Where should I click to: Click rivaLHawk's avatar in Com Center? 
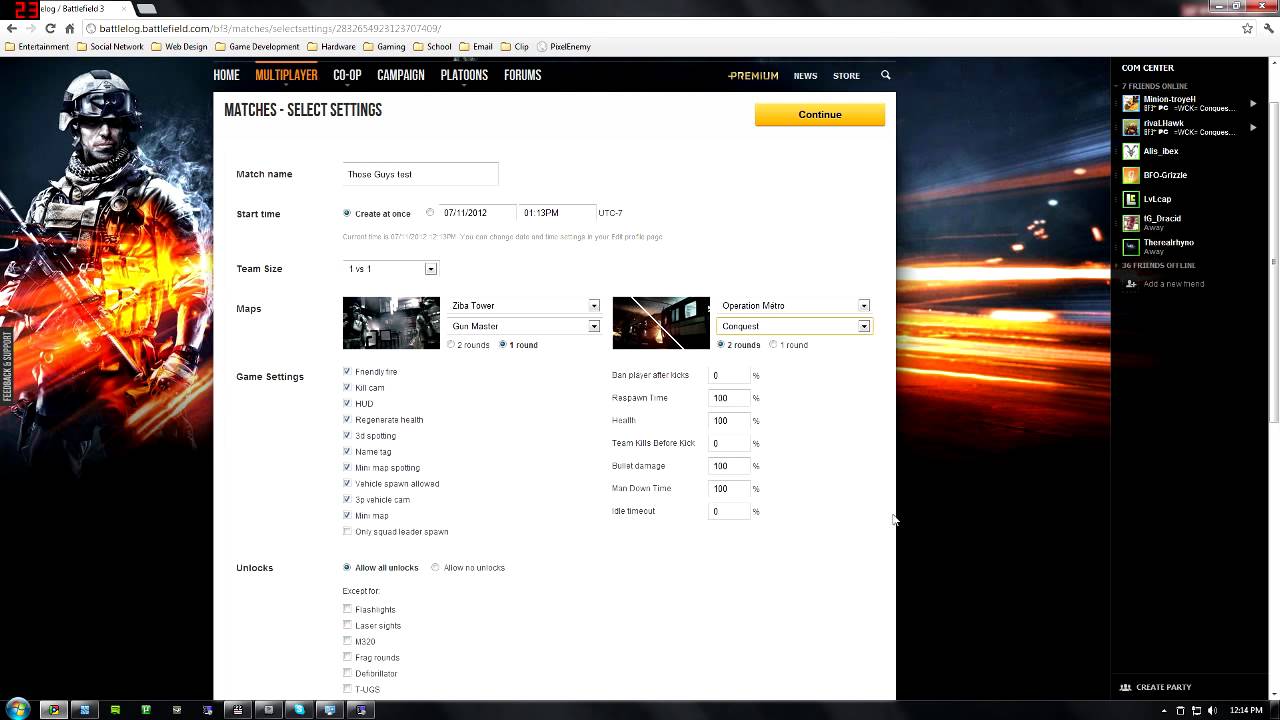coord(1131,127)
